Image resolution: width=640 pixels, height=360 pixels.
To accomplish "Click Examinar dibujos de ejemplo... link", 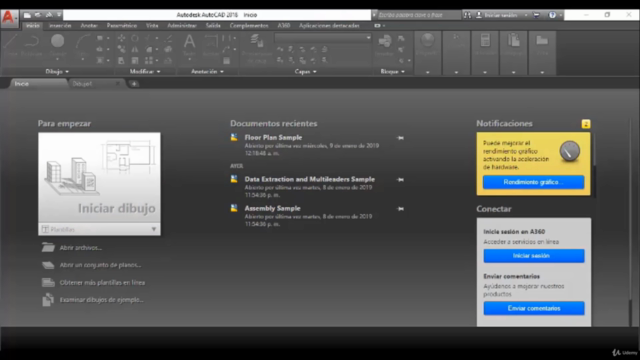I will point(102,300).
